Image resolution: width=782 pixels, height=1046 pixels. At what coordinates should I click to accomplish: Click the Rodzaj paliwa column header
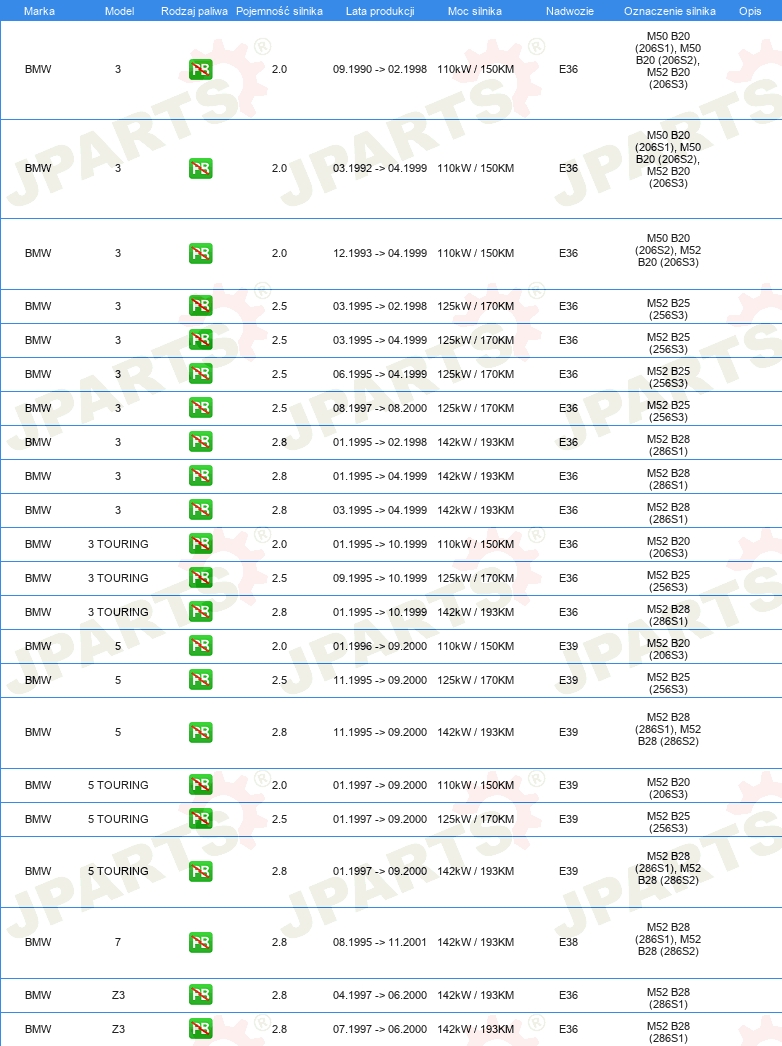point(194,11)
